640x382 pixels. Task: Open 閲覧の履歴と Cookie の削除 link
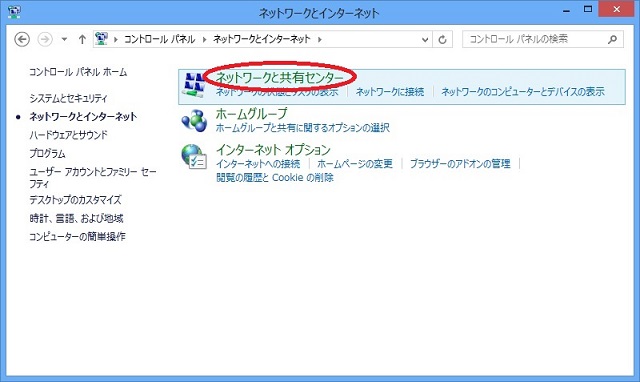pyautogui.click(x=275, y=178)
